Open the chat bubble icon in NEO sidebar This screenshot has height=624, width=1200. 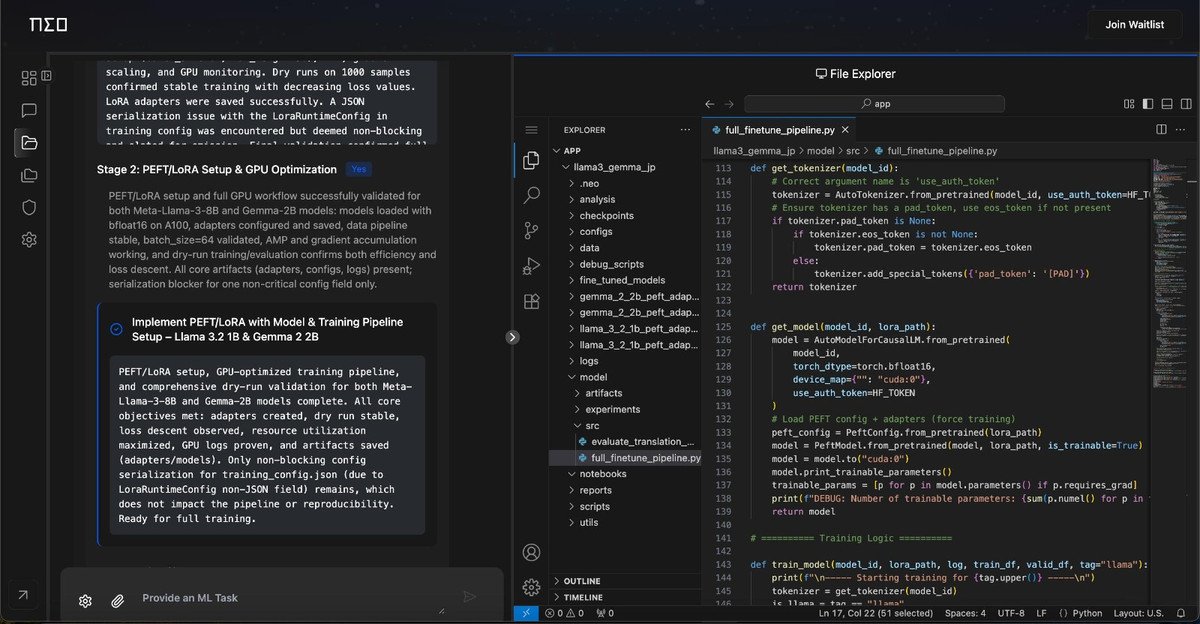click(29, 111)
